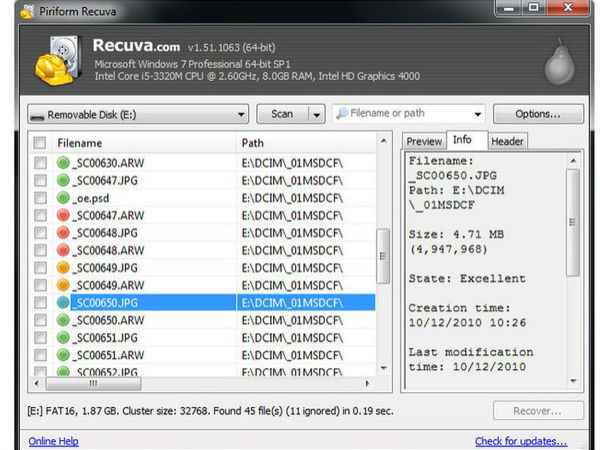Image resolution: width=600 pixels, height=450 pixels.
Task: Check the box for _SC00630.ARW
Action: pyautogui.click(x=40, y=163)
